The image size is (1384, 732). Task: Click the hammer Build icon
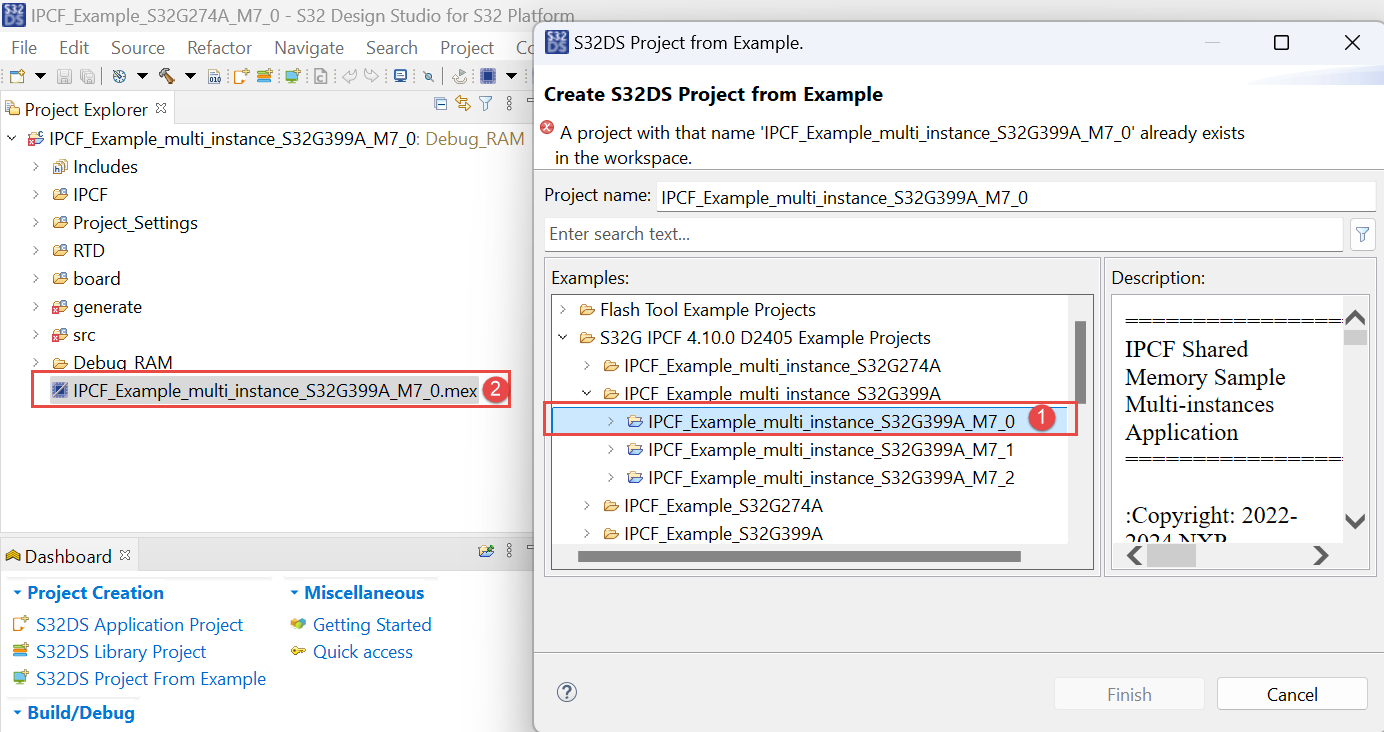tap(166, 76)
